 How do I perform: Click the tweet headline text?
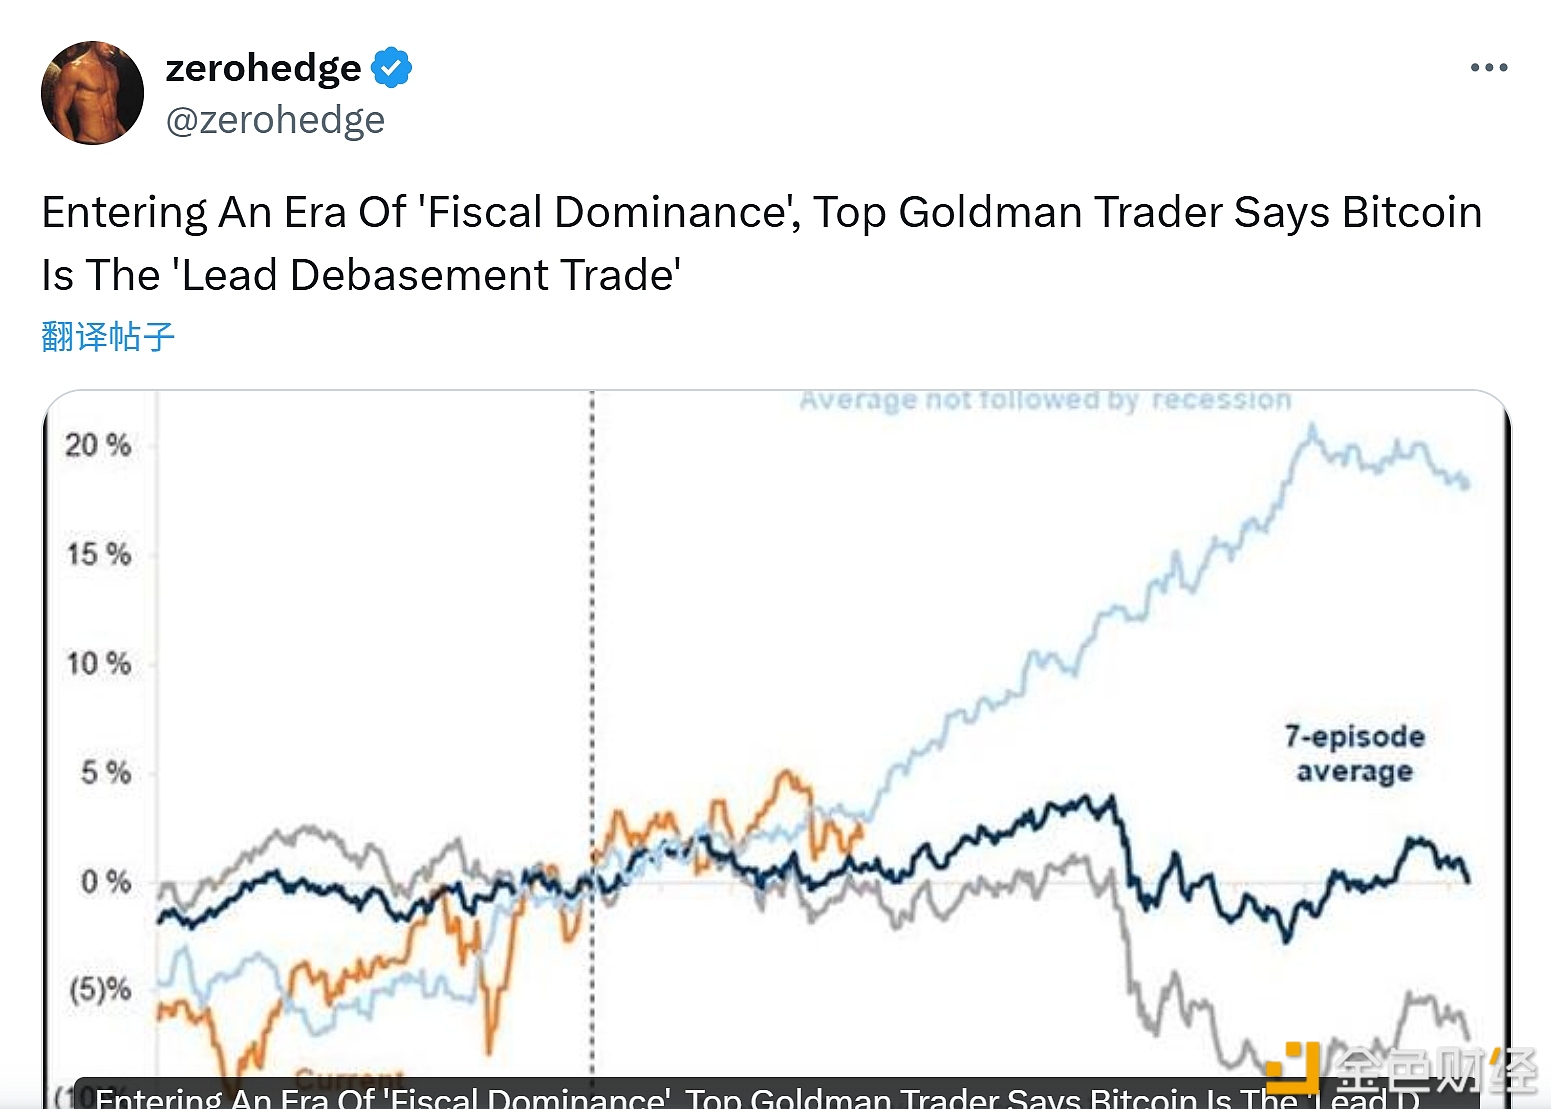[761, 243]
